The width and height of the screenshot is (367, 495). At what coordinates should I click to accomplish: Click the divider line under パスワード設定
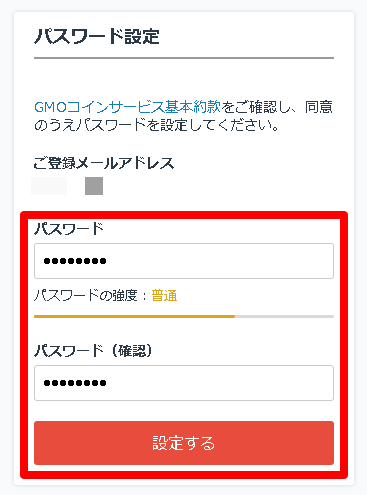(x=184, y=58)
